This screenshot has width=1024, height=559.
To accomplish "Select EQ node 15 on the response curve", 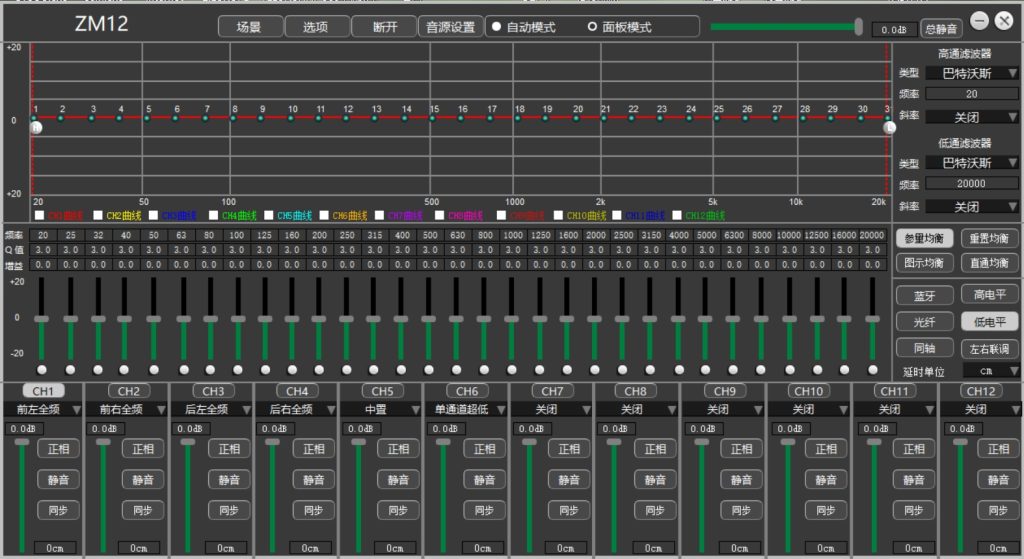I will (432, 118).
